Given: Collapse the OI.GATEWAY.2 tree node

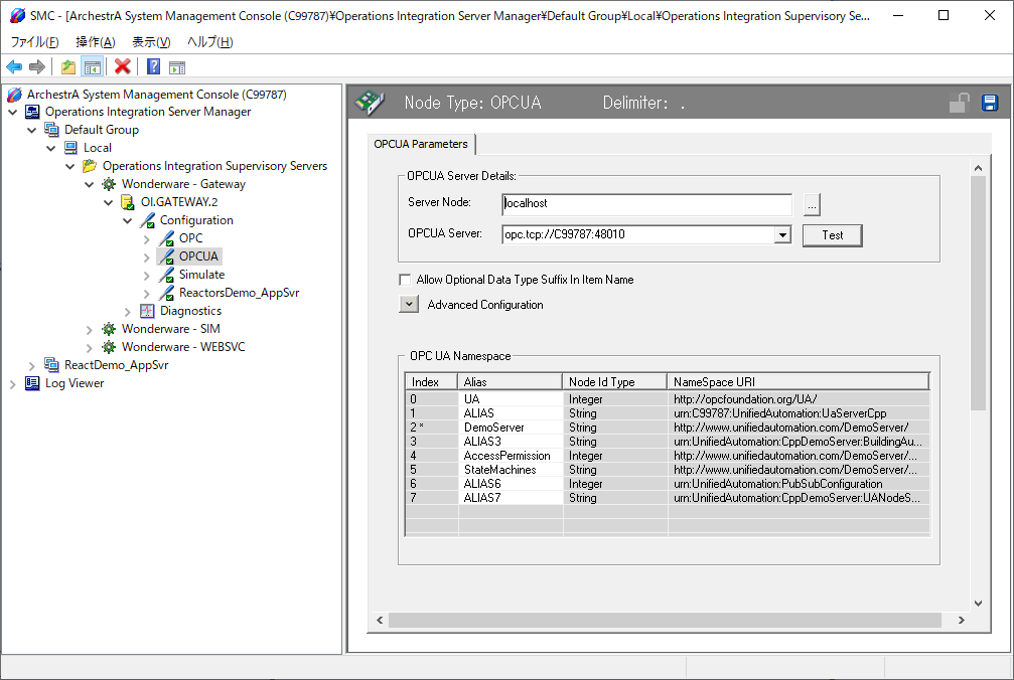Looking at the screenshot, I should (109, 202).
